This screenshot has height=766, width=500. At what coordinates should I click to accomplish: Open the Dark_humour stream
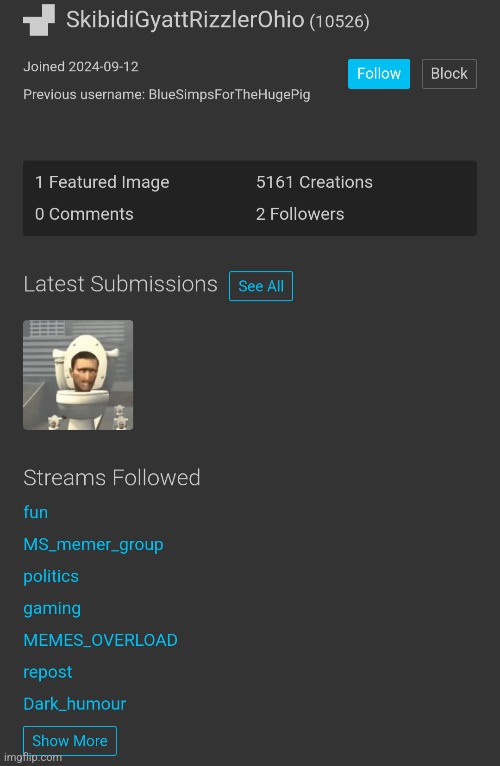[x=74, y=704]
